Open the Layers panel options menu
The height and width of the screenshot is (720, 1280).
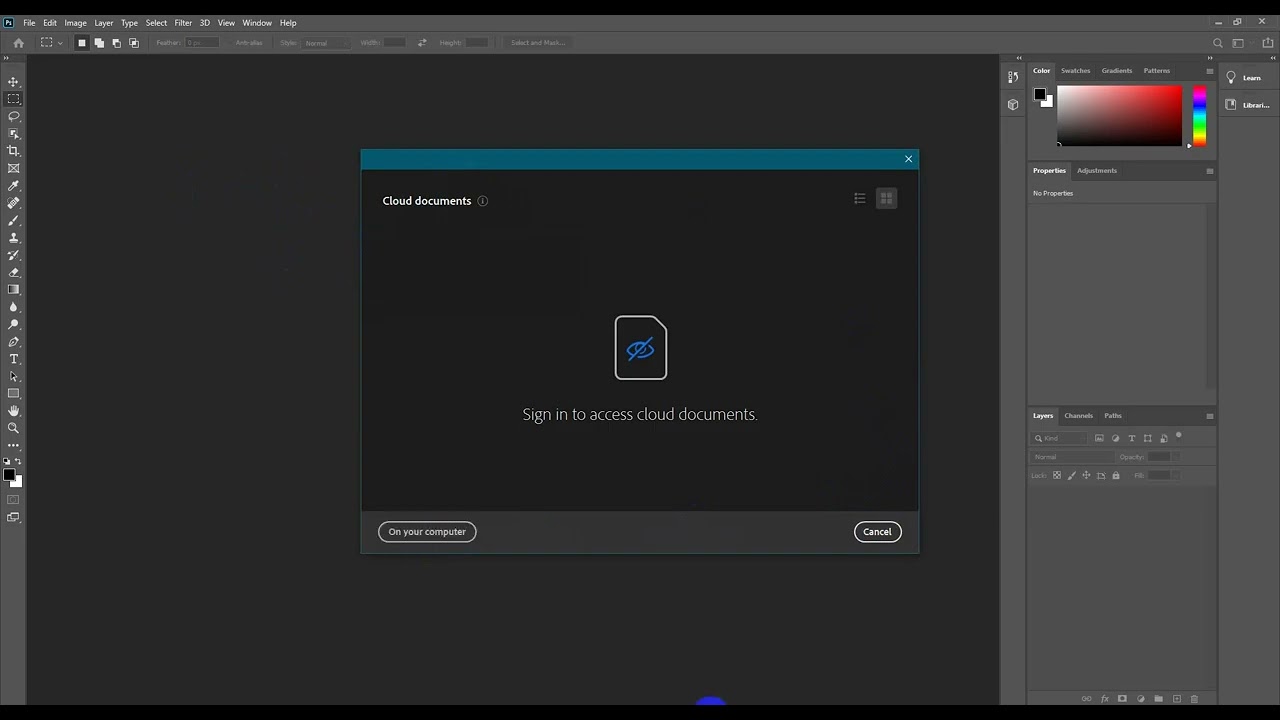point(1209,416)
